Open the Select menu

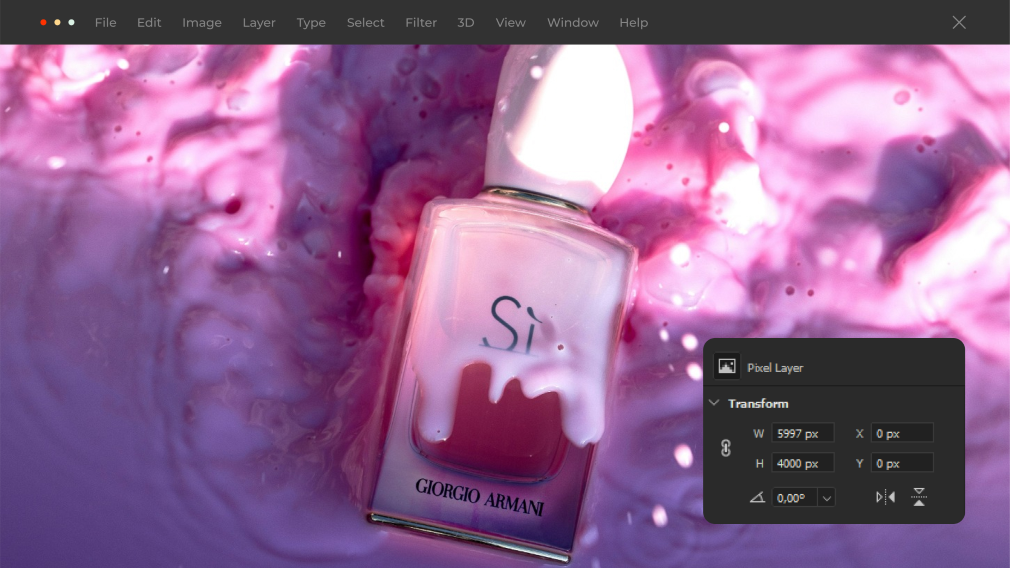(x=365, y=23)
